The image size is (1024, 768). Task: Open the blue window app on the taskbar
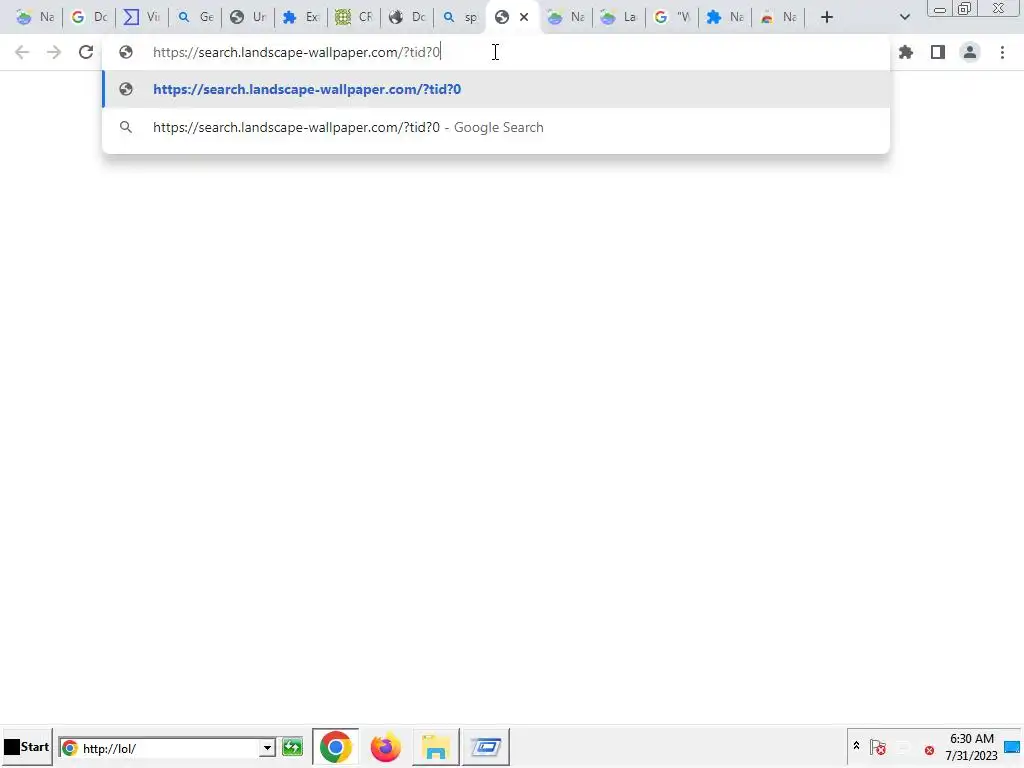pos(486,747)
